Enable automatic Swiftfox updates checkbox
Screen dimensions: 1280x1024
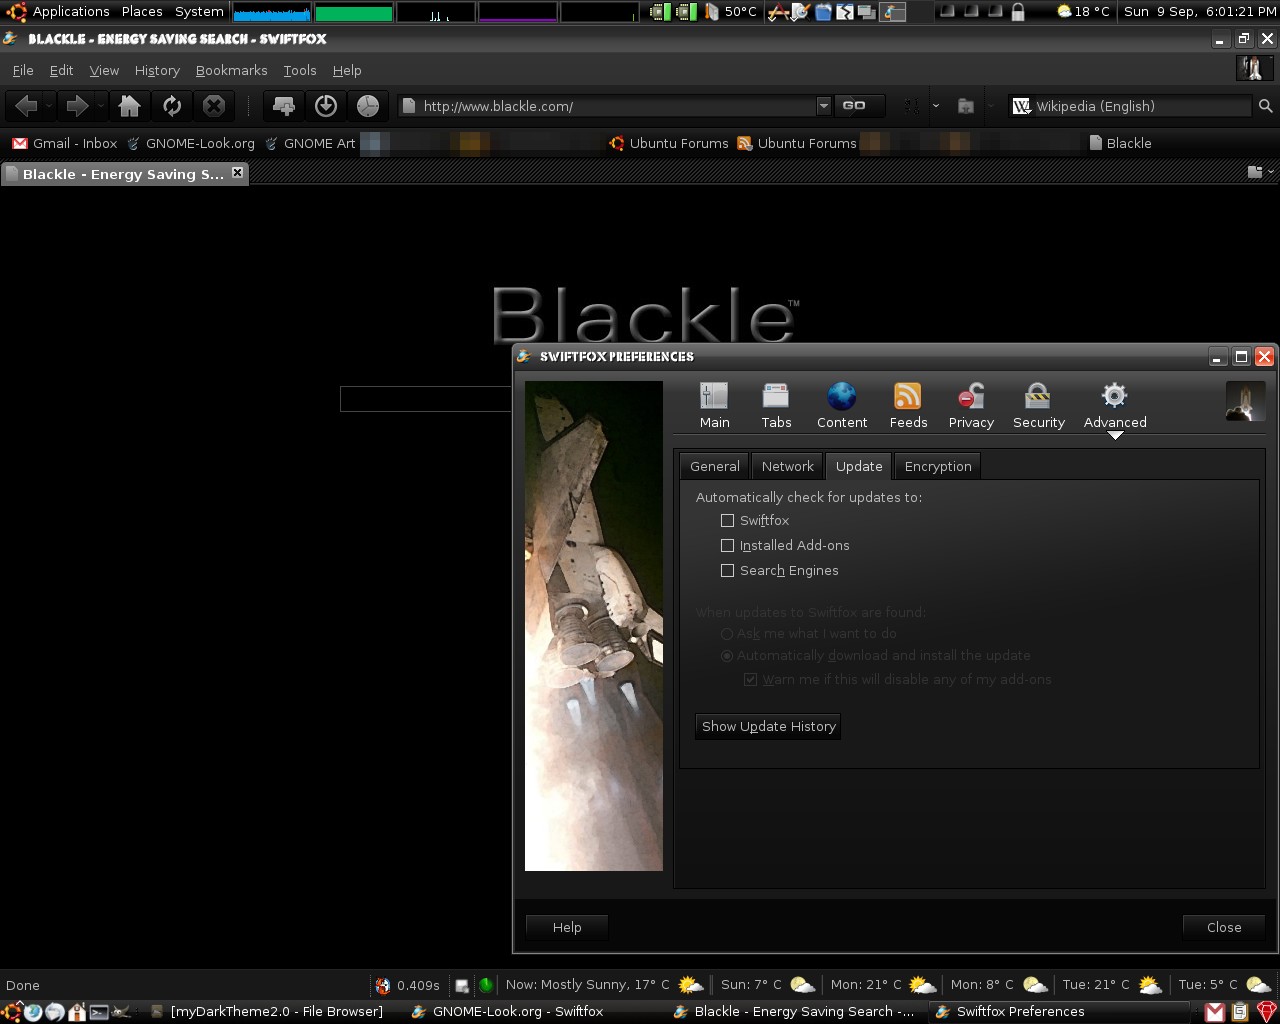[727, 520]
